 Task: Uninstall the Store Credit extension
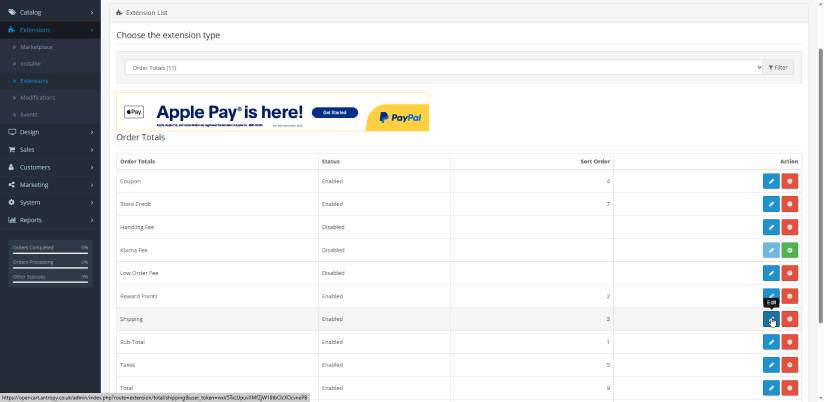(x=790, y=204)
